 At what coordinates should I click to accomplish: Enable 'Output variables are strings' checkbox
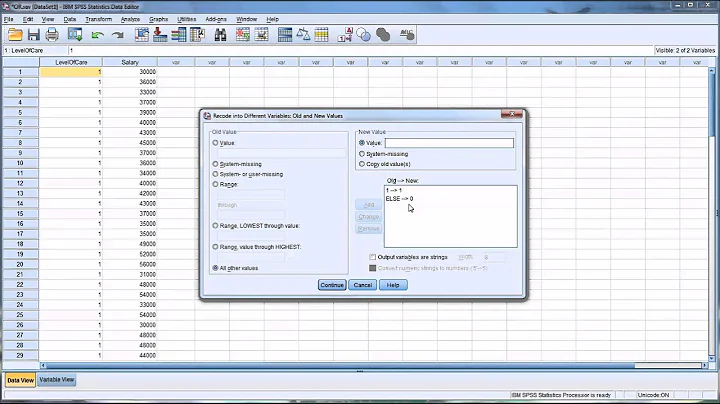[372, 257]
